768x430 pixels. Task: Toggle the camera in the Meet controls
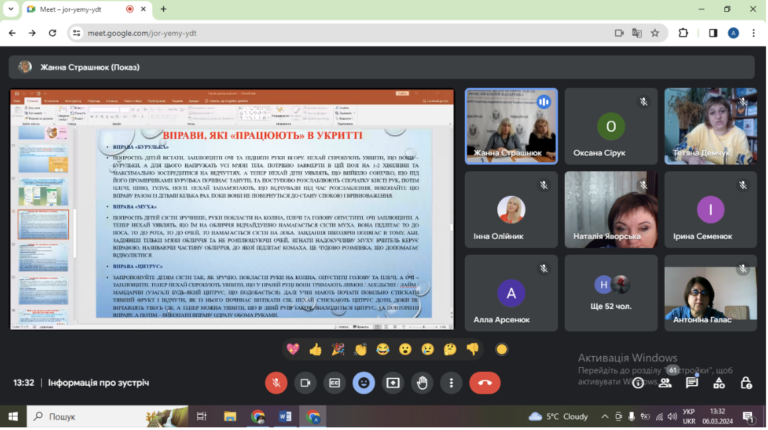305,383
